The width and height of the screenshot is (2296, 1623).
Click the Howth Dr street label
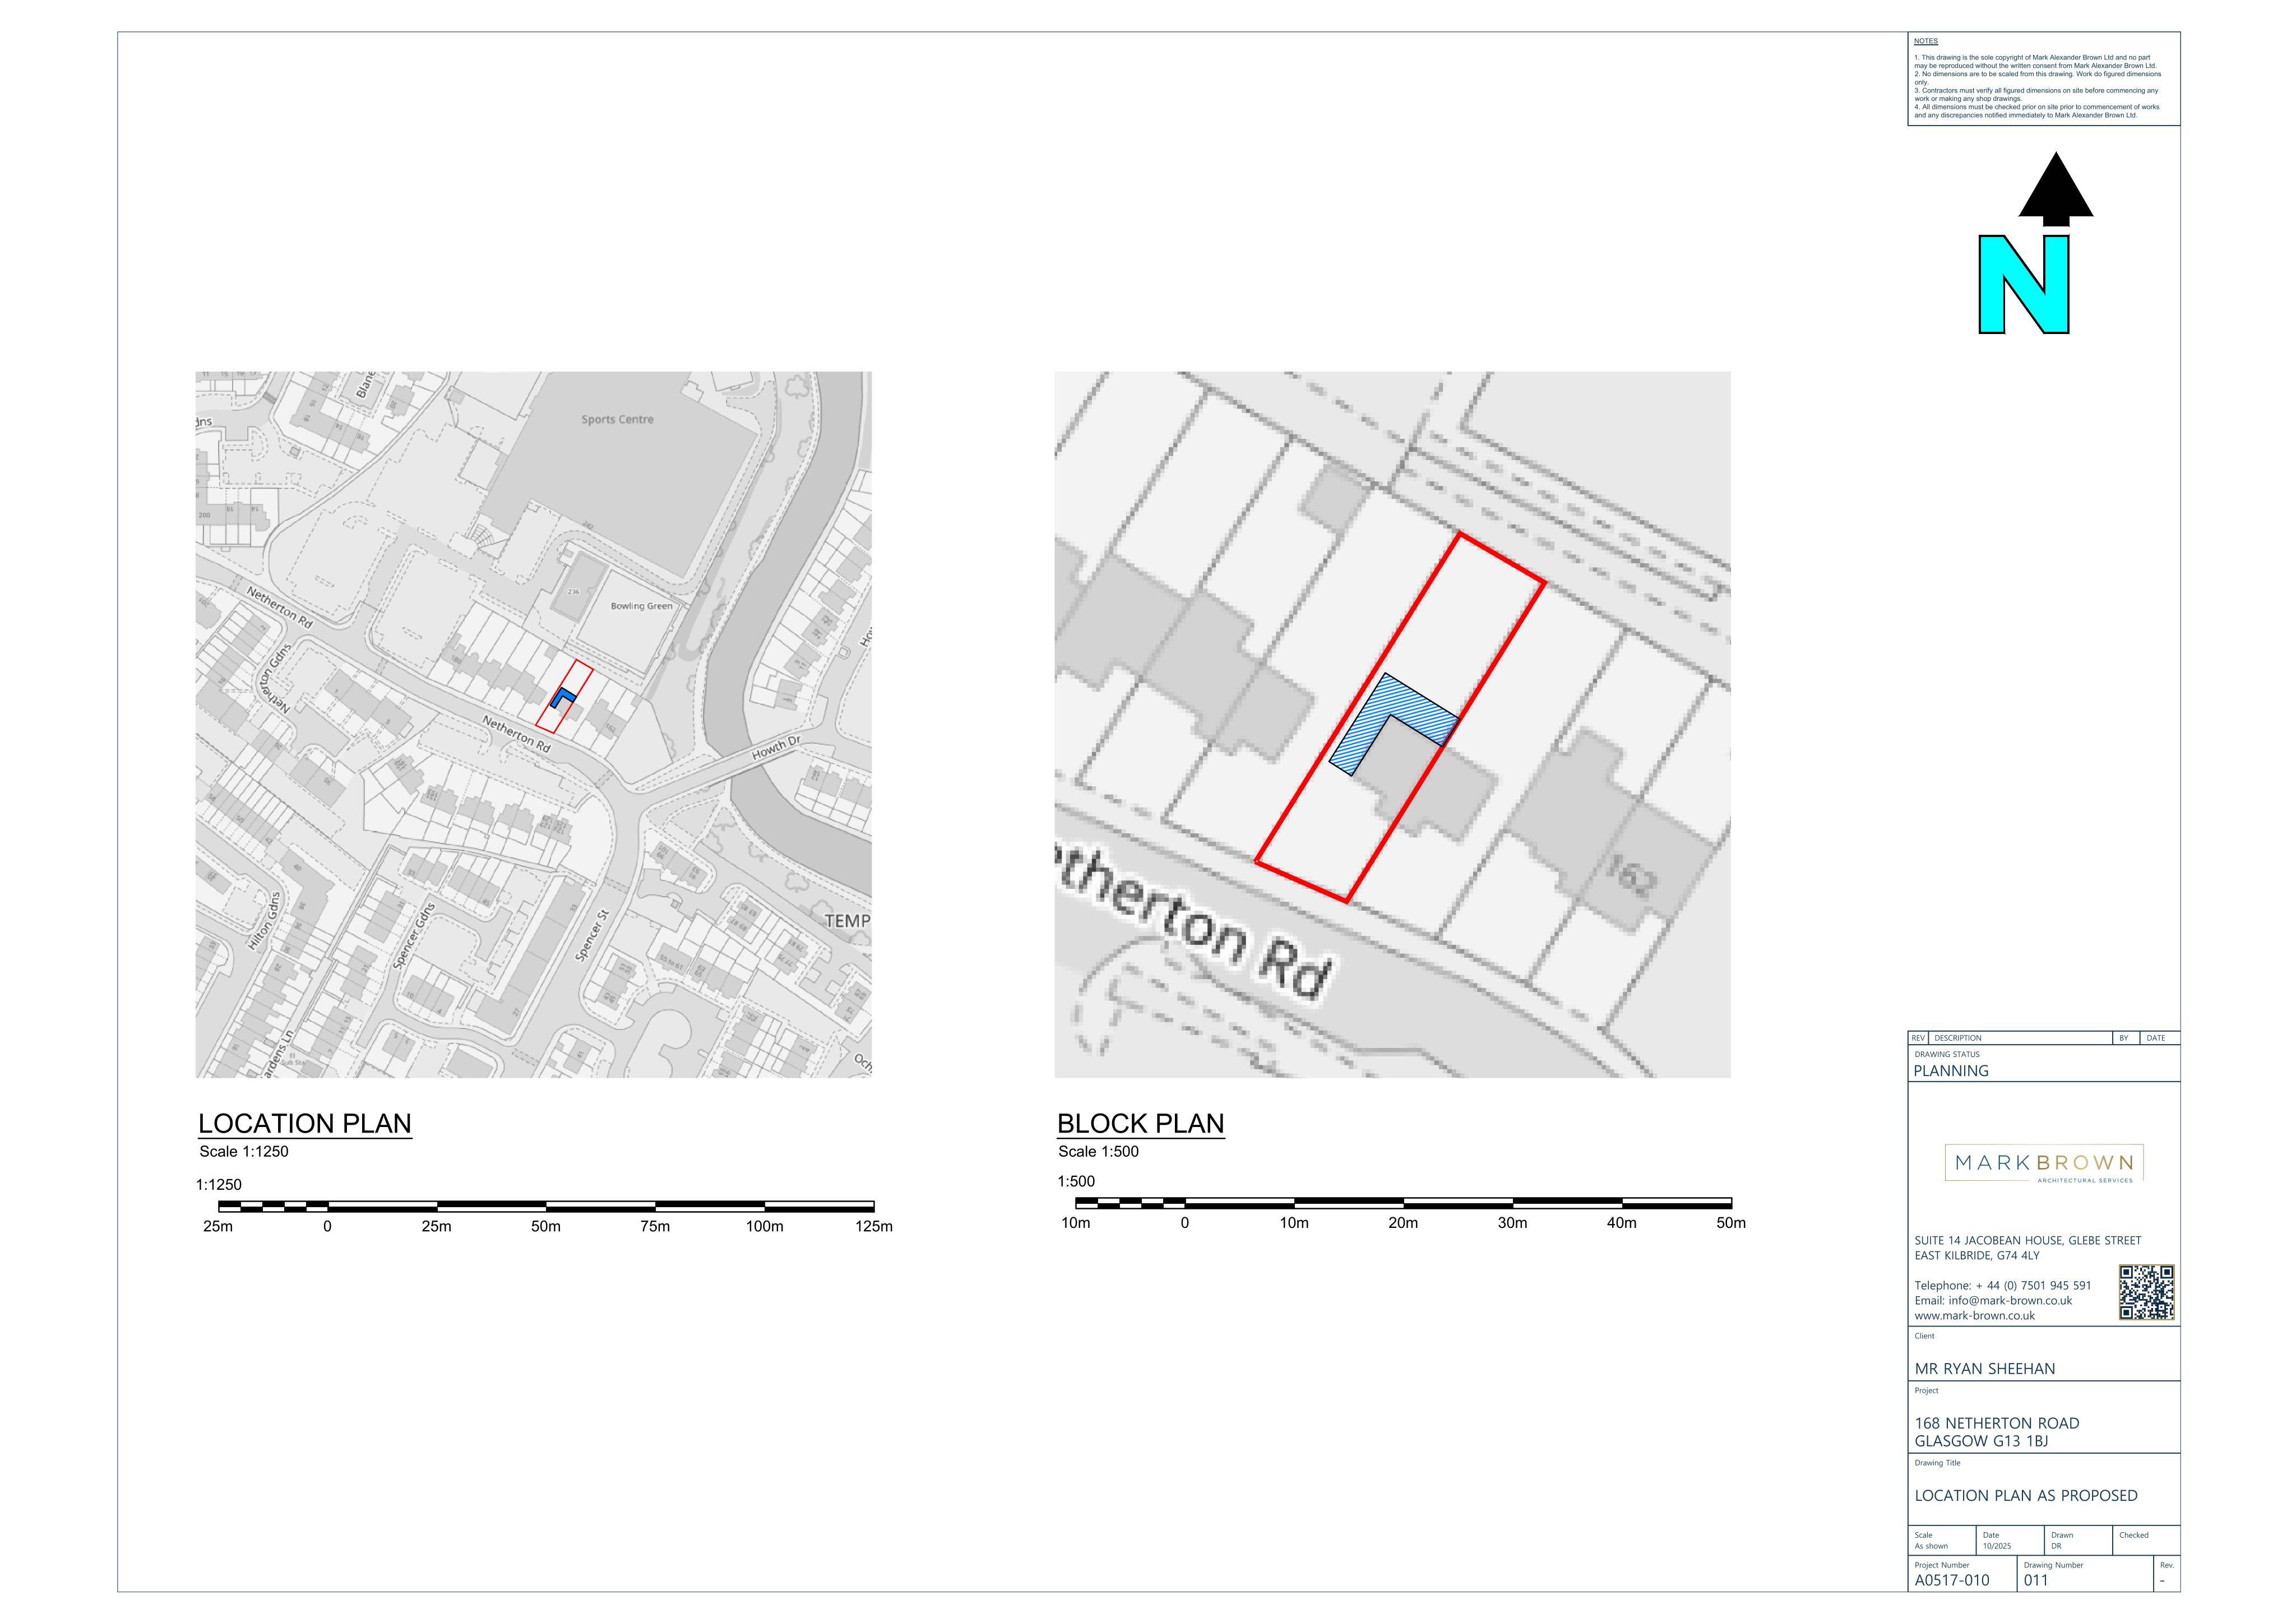click(x=777, y=747)
